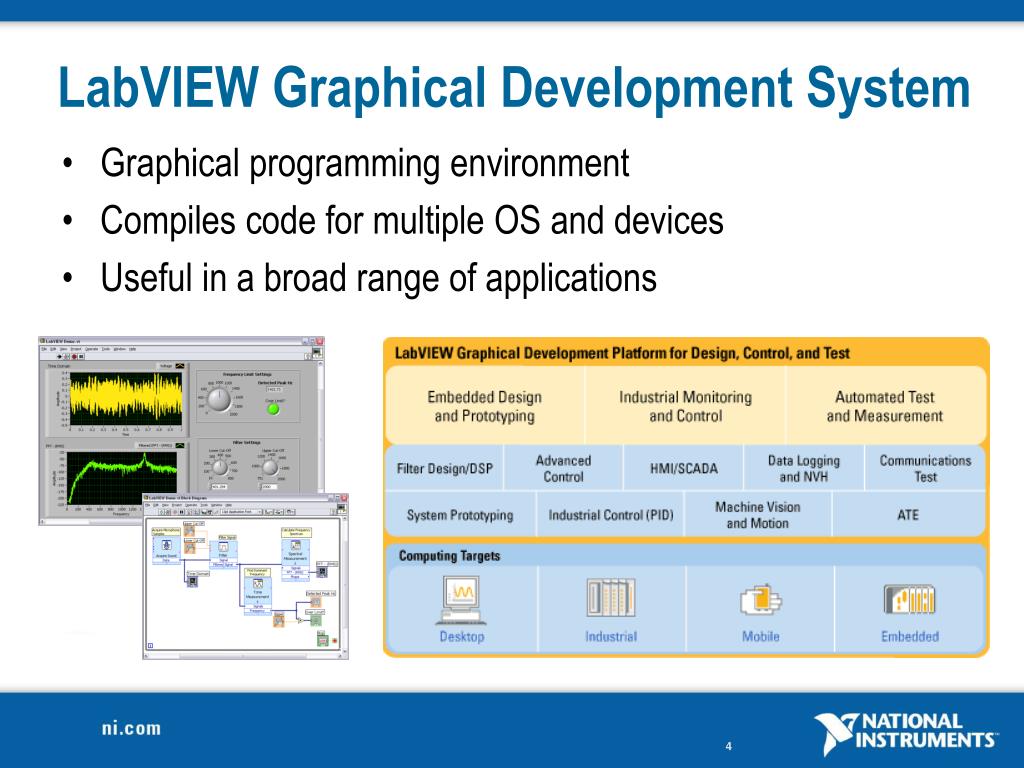The height and width of the screenshot is (768, 1024).
Task: Click the green FFT spectrum graph
Action: (121, 478)
